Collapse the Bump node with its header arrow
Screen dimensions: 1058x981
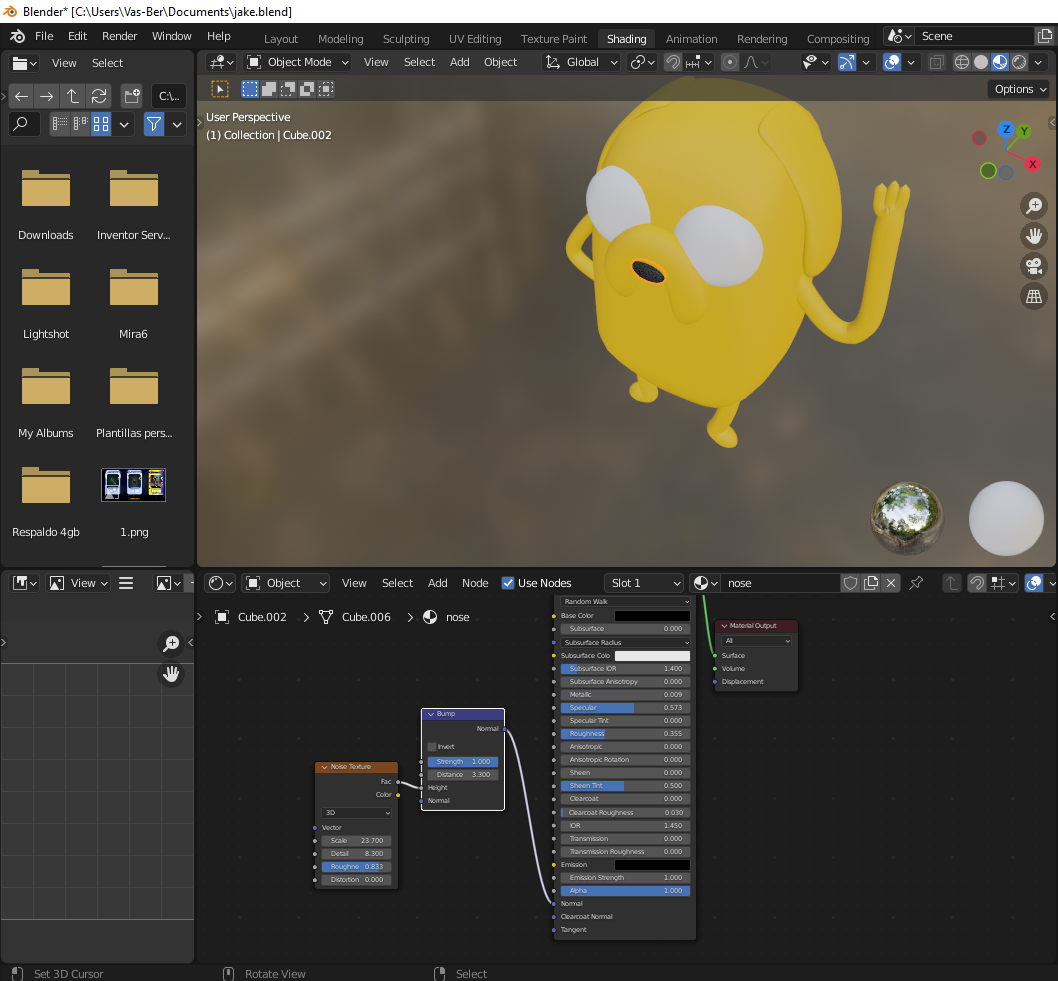click(430, 714)
